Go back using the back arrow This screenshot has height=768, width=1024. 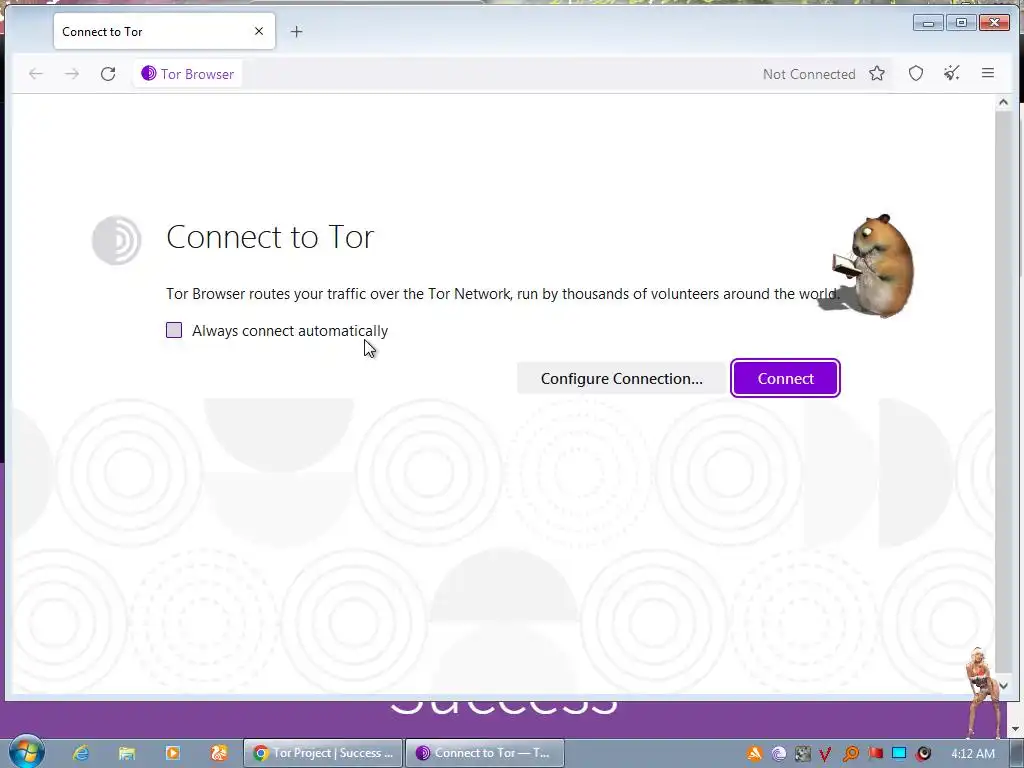pos(36,74)
